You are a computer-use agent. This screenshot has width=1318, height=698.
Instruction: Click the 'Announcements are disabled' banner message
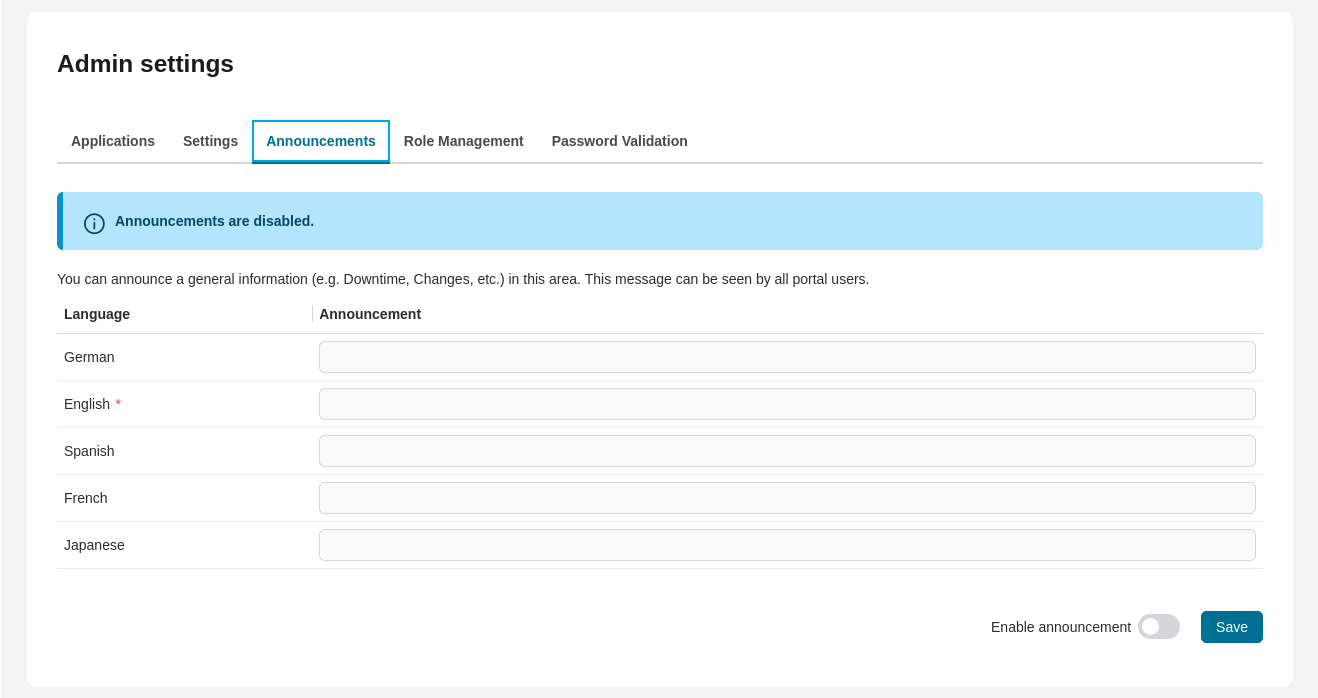click(214, 221)
